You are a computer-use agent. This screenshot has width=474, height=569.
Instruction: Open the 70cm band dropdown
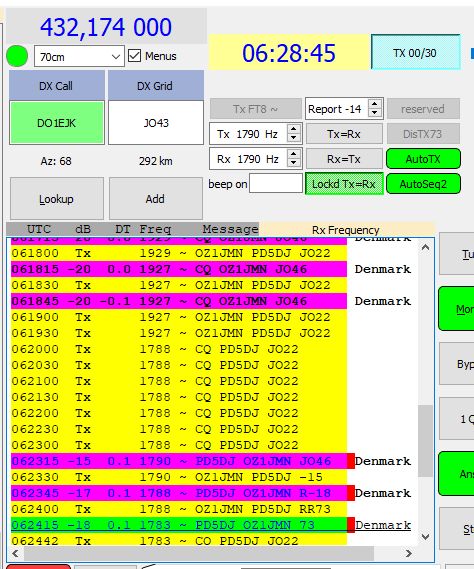[x=79, y=56]
